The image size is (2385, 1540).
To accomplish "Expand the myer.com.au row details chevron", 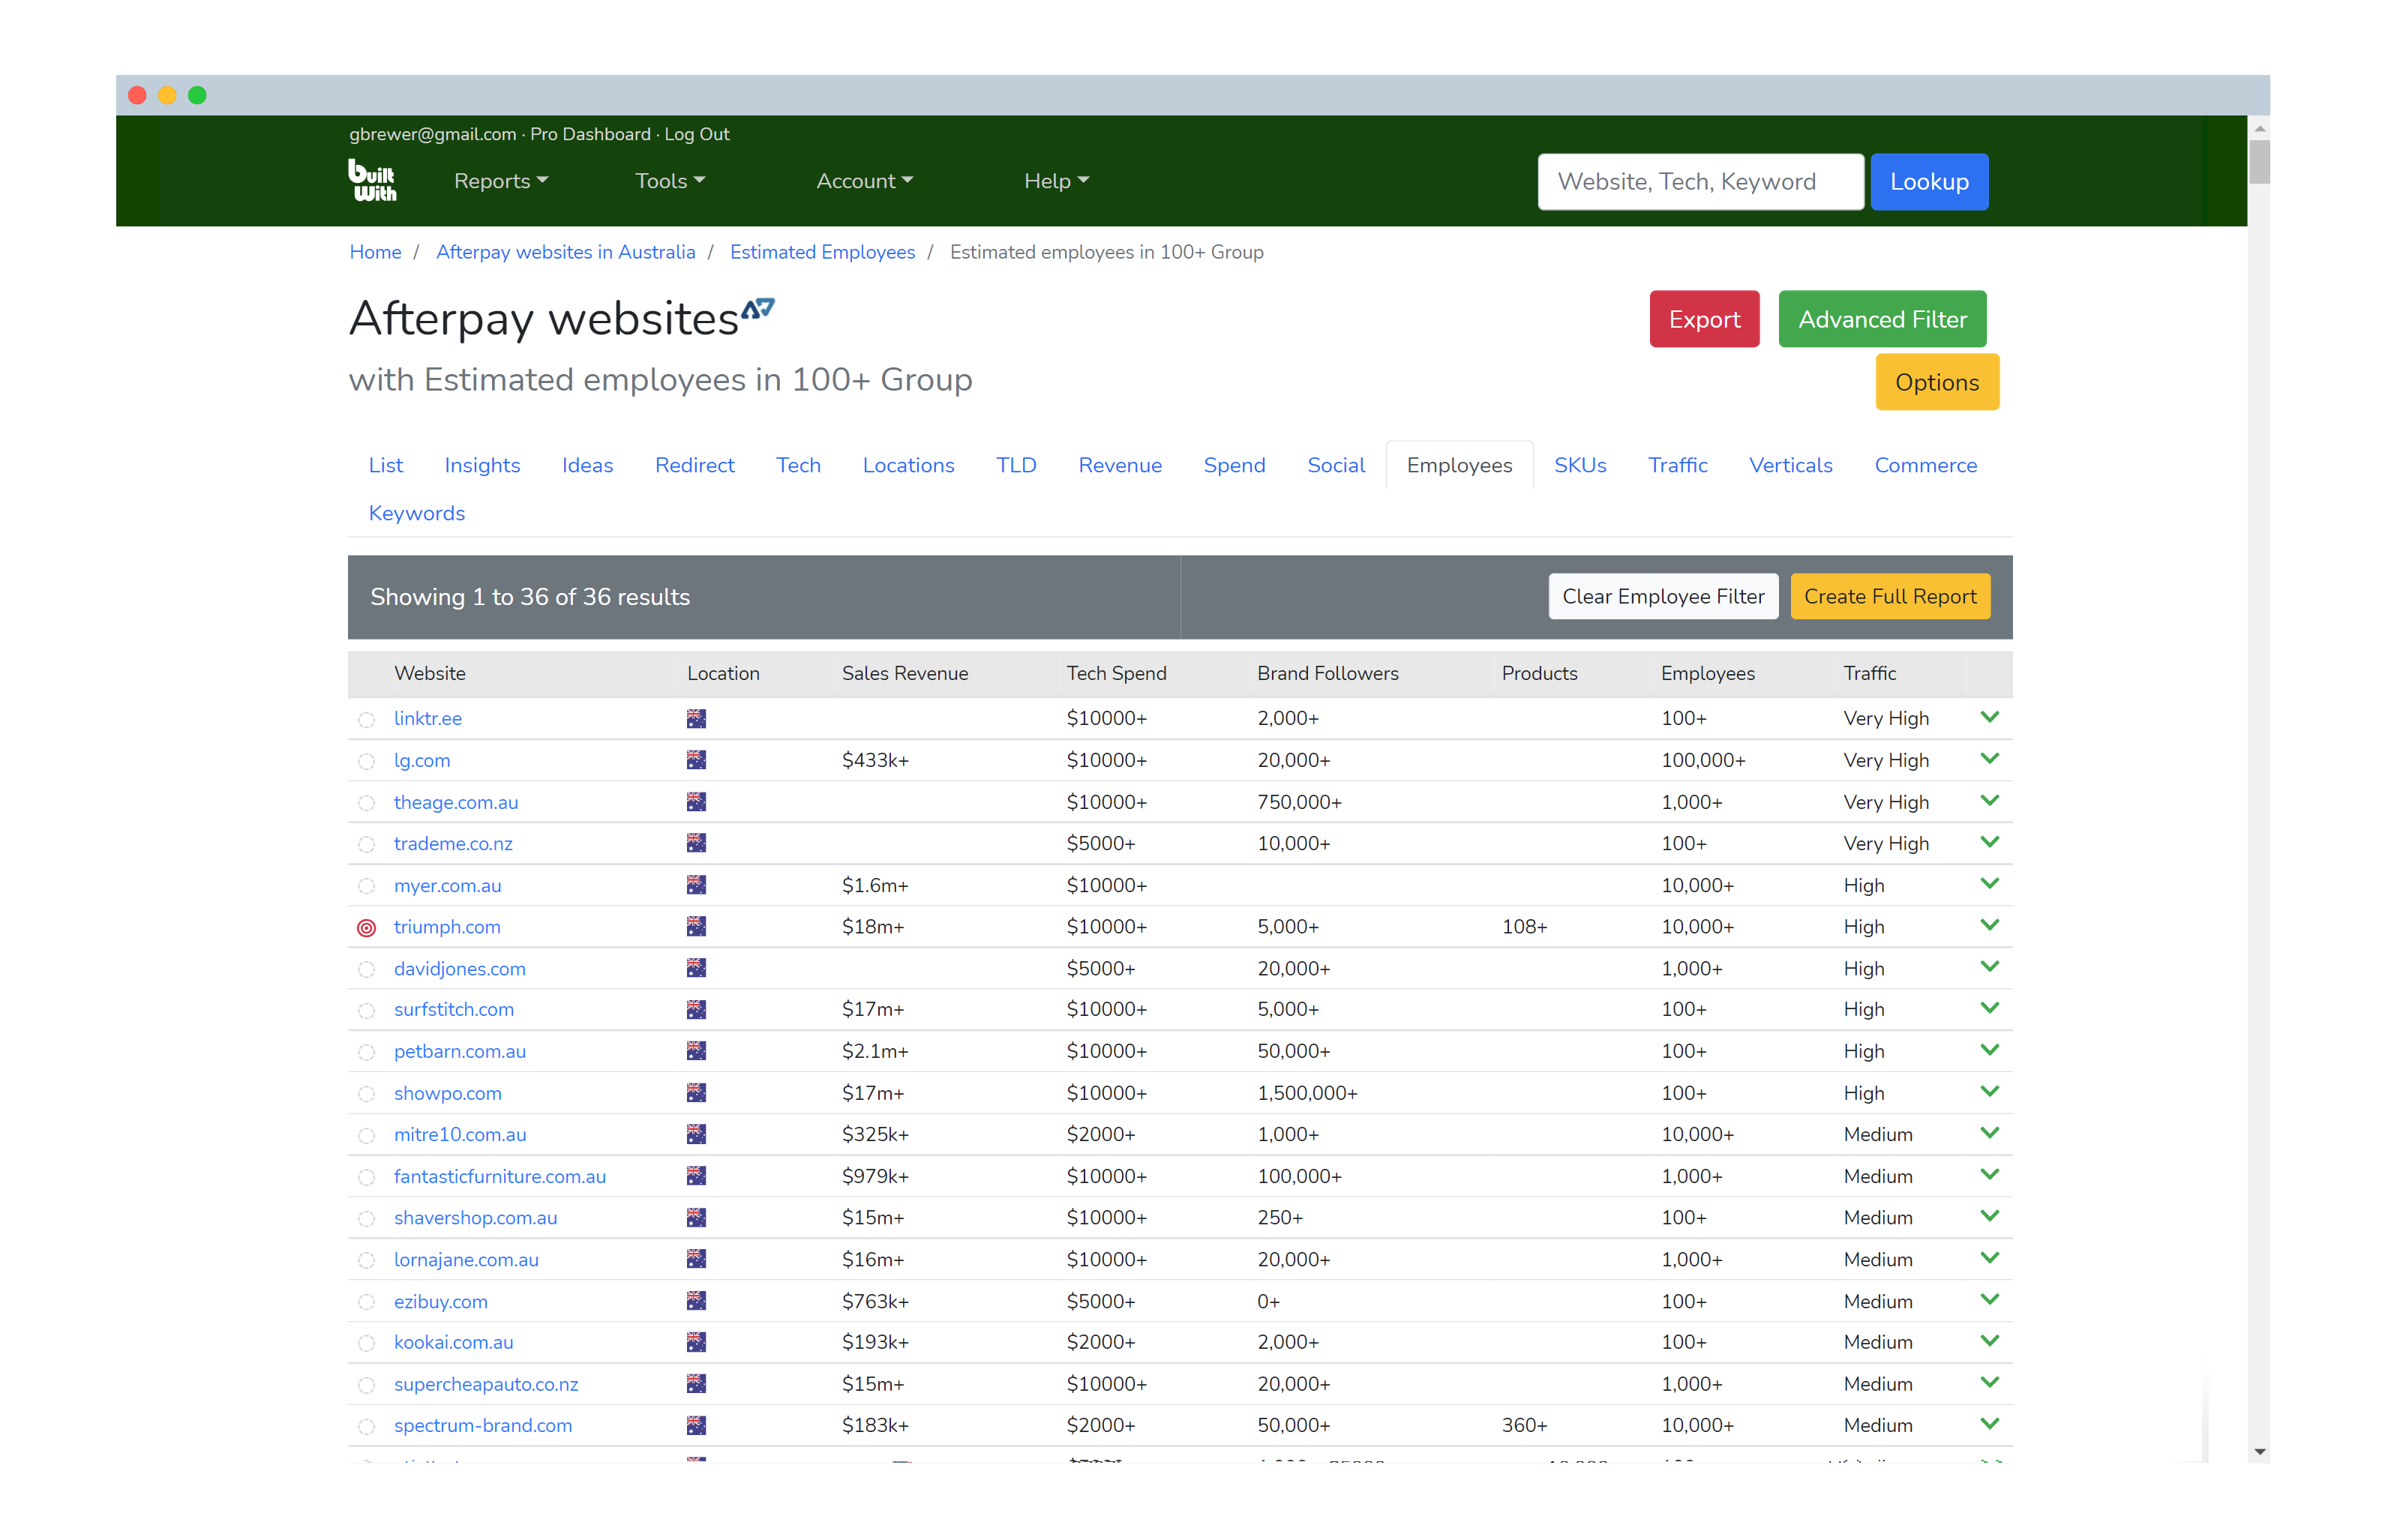I will coord(1989,884).
